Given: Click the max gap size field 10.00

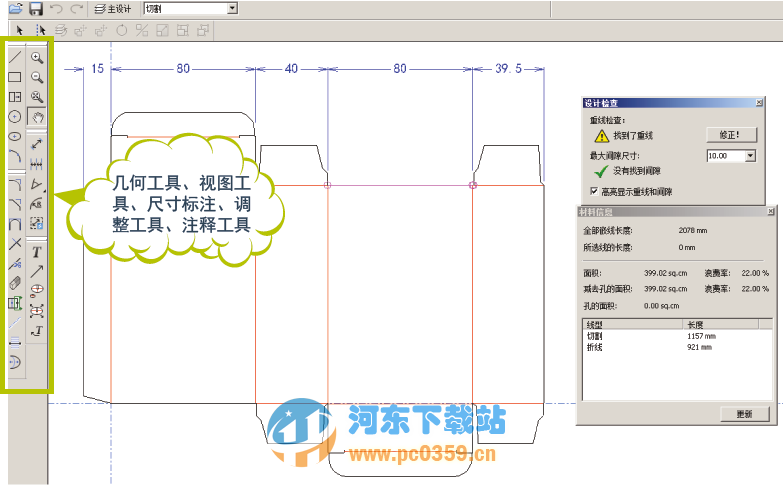Looking at the screenshot, I should pyautogui.click(x=727, y=156).
